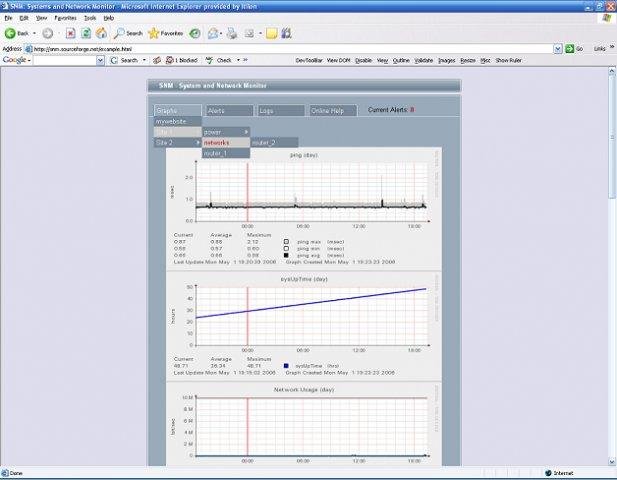Open the Edit menu

[x=24, y=18]
